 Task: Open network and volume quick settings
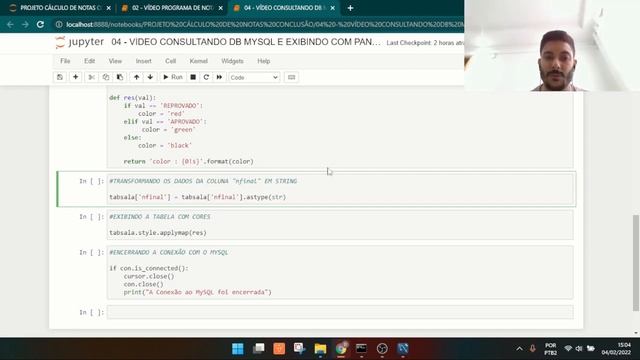pos(579,349)
